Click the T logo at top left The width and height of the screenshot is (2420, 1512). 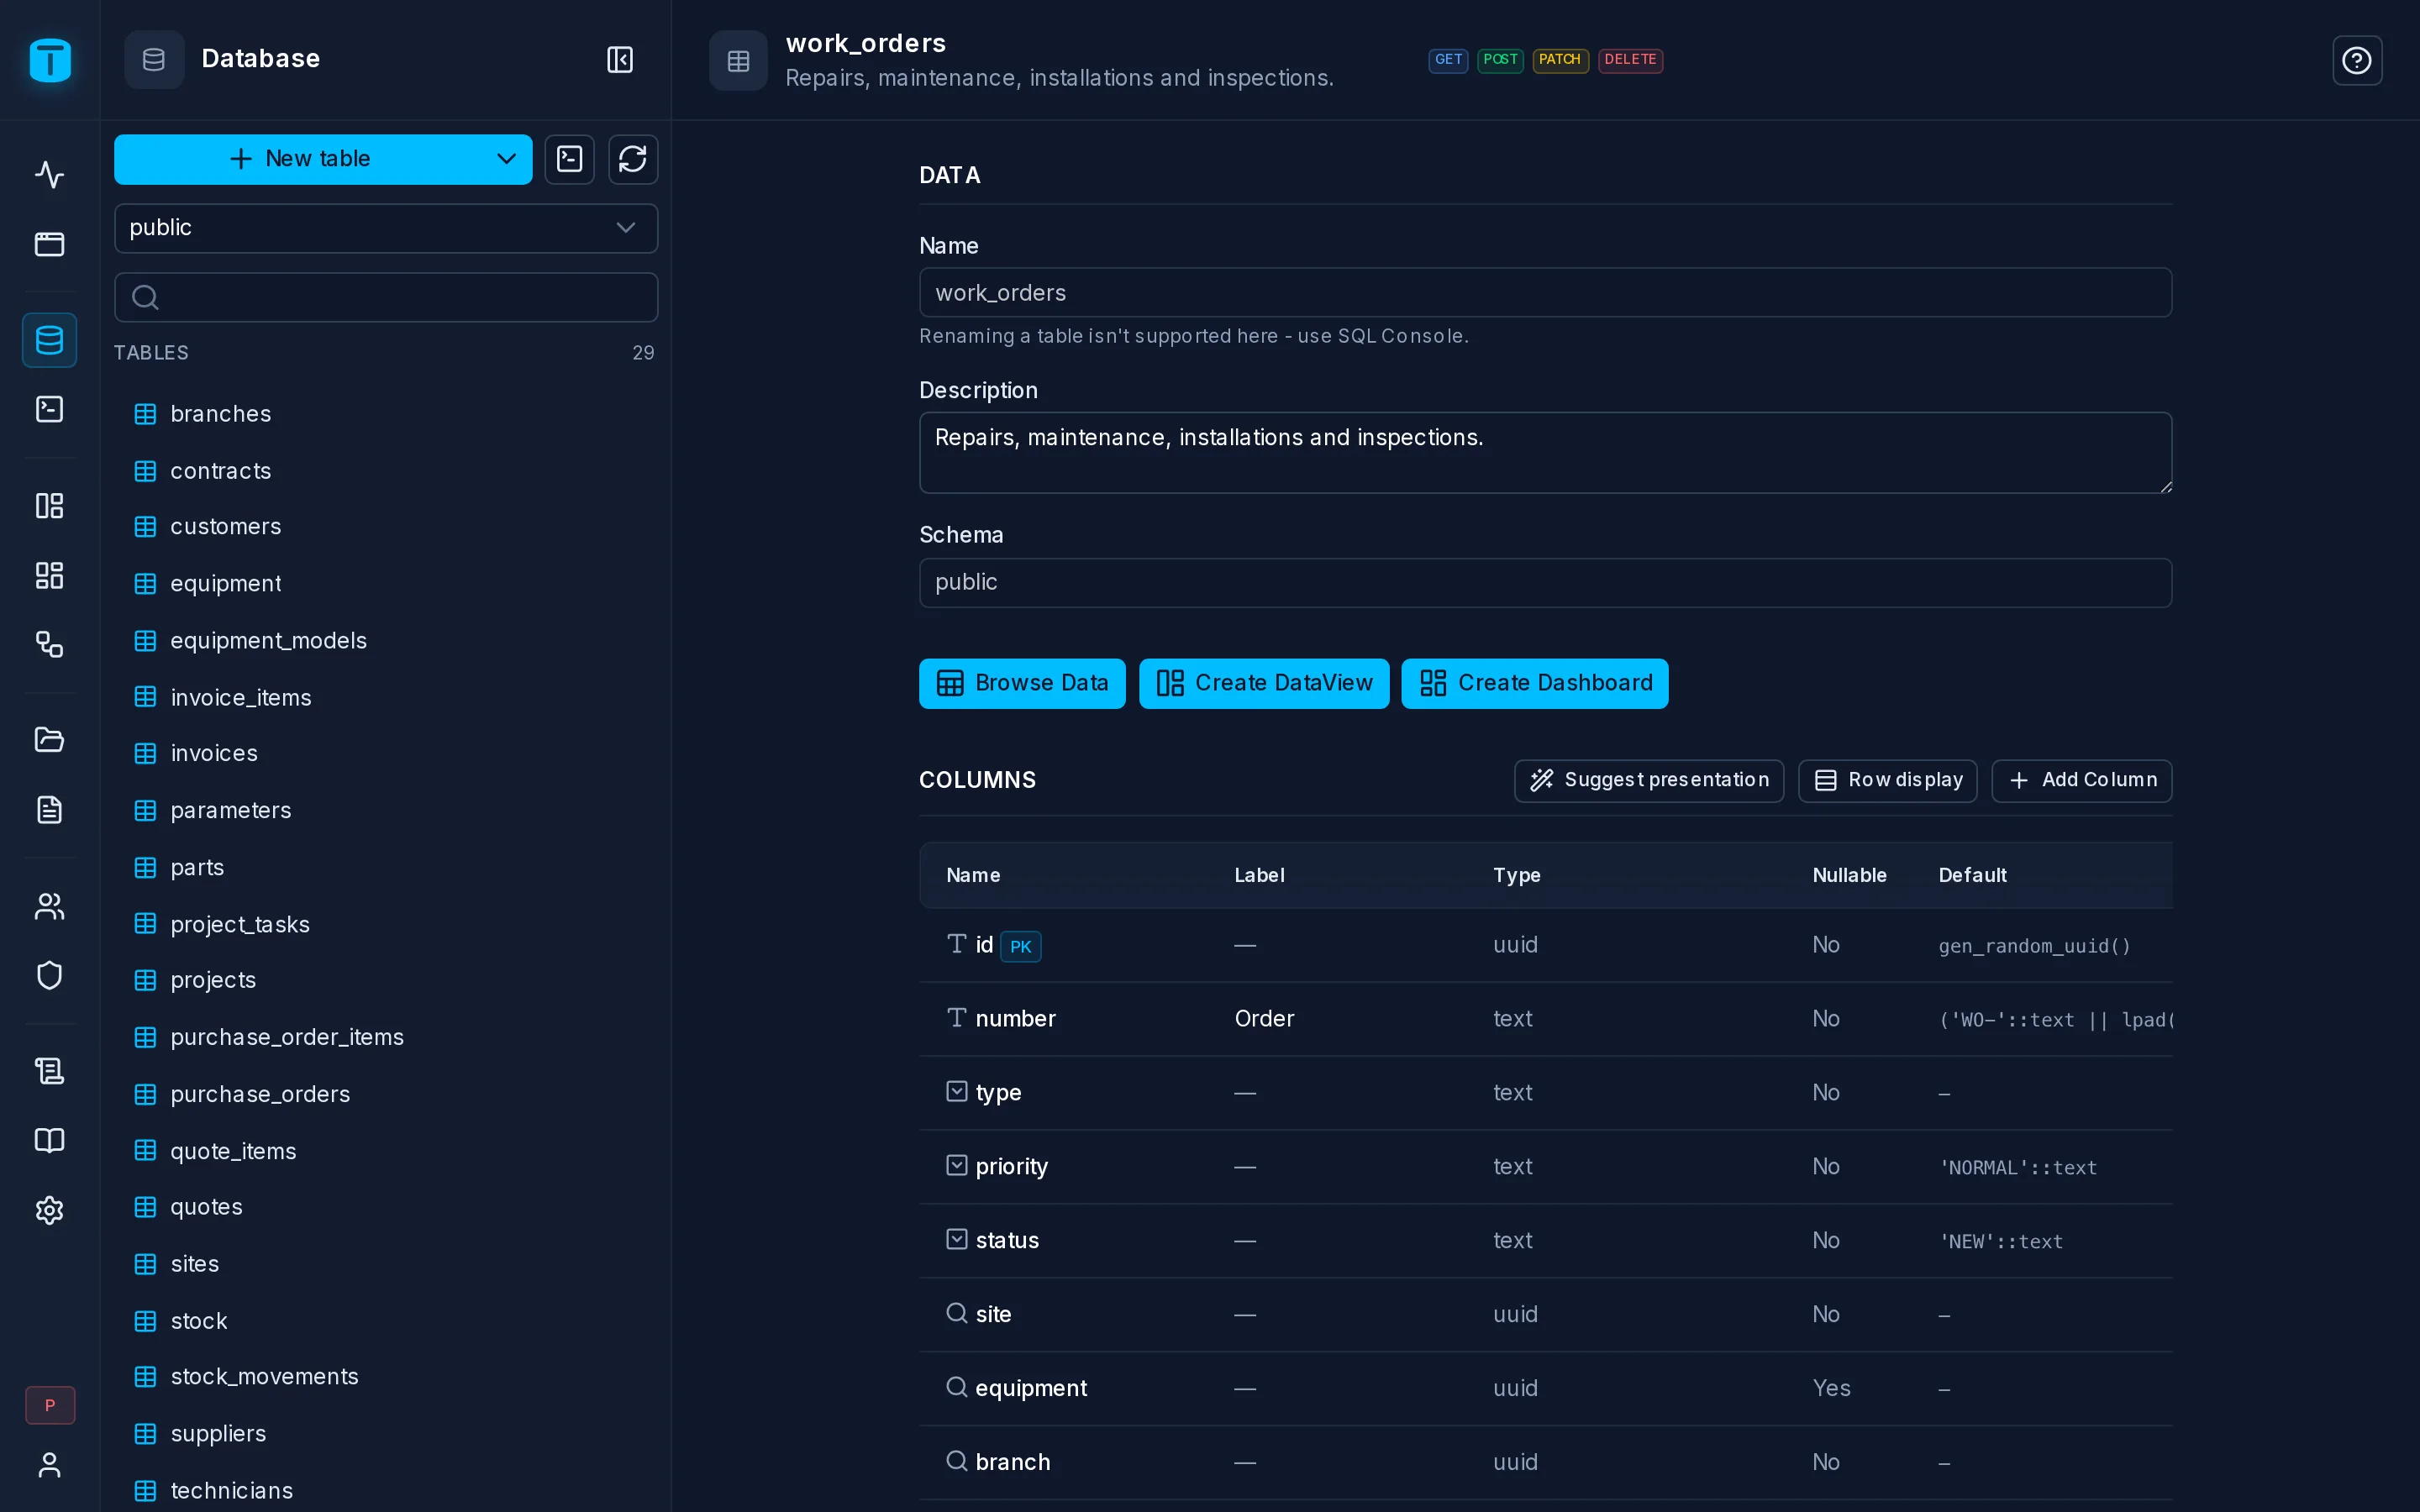point(50,60)
